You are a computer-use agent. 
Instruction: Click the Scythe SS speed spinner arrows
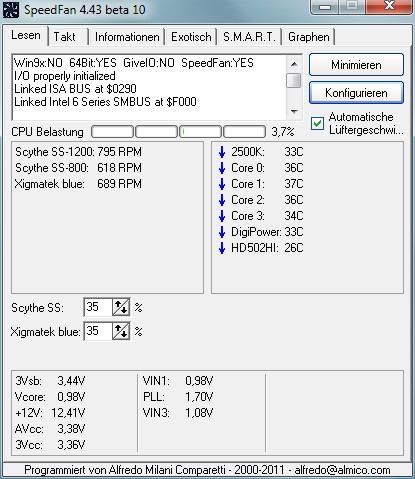click(121, 307)
